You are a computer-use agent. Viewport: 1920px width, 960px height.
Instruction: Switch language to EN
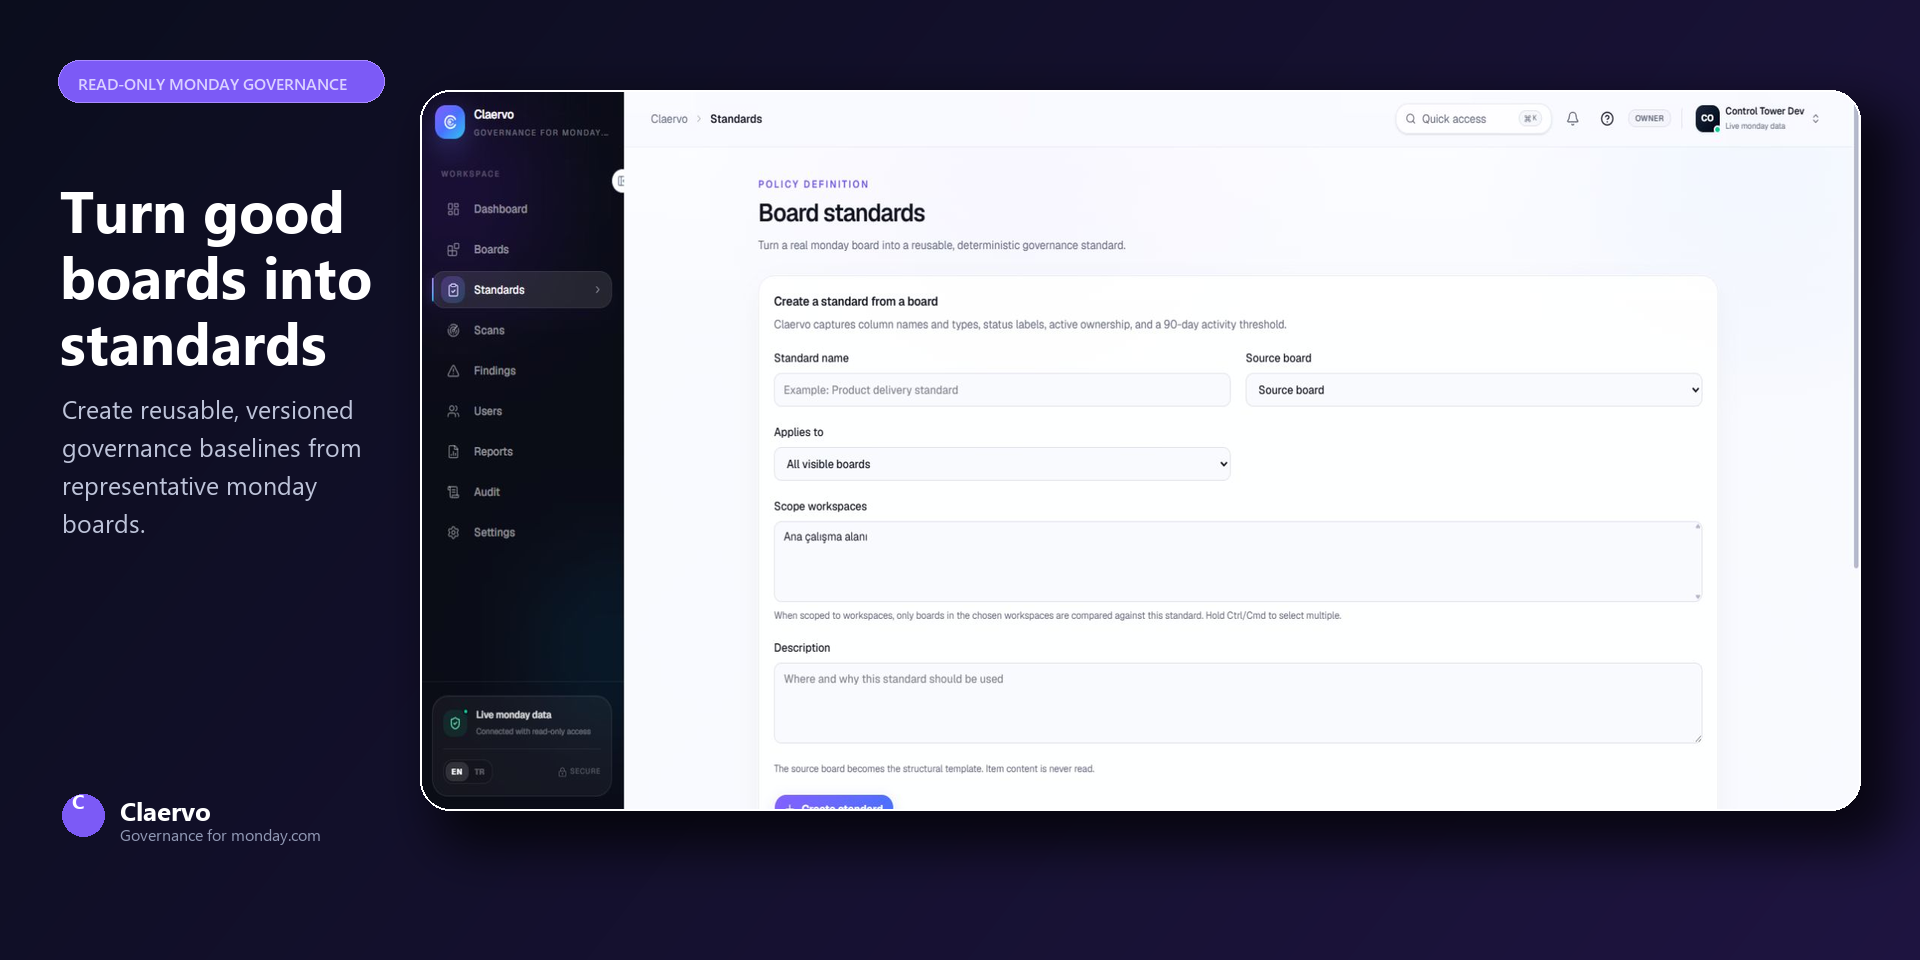pos(457,772)
